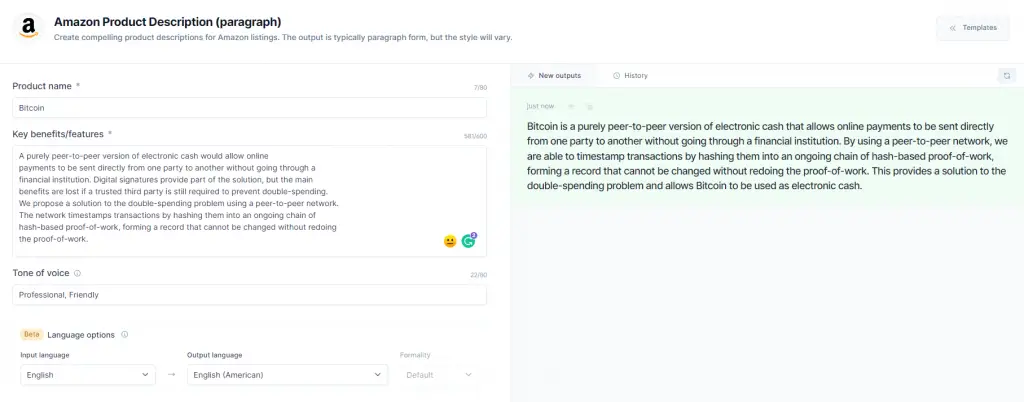Click the Beta badge label

31,334
